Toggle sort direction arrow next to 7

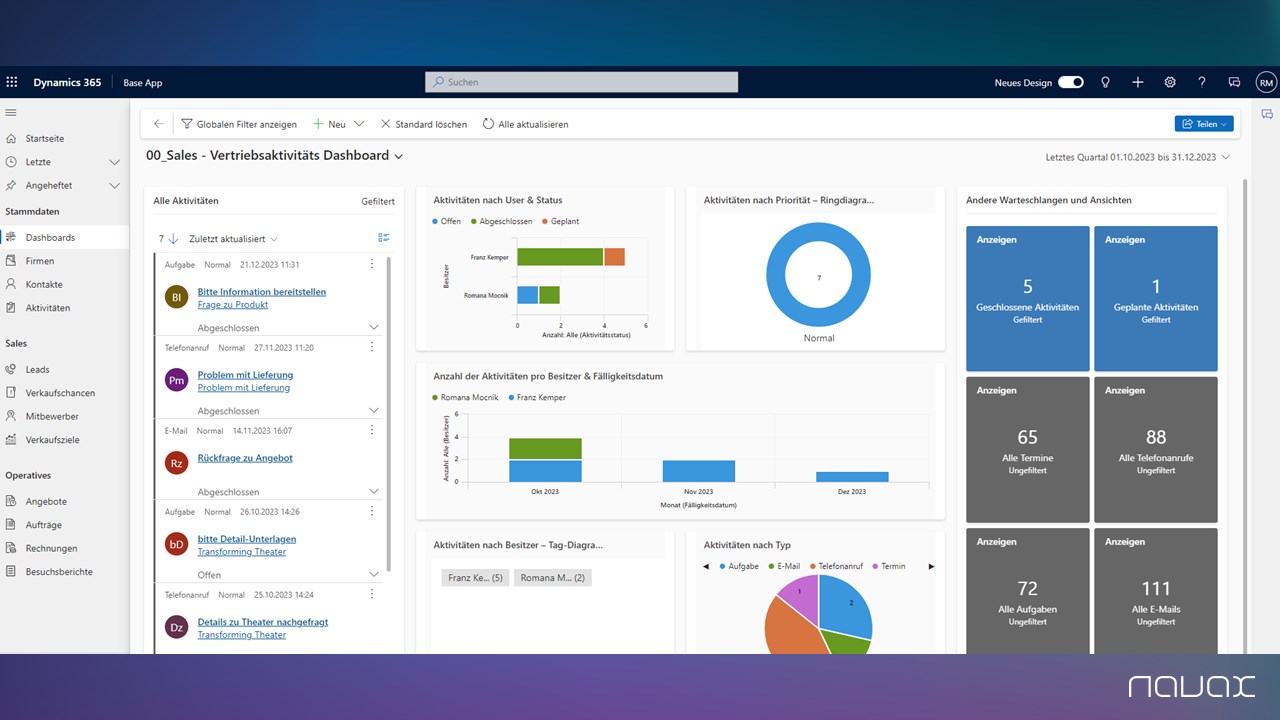click(x=173, y=239)
